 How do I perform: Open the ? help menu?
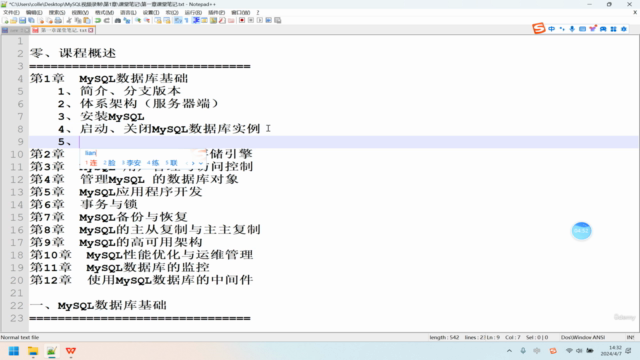258,13
